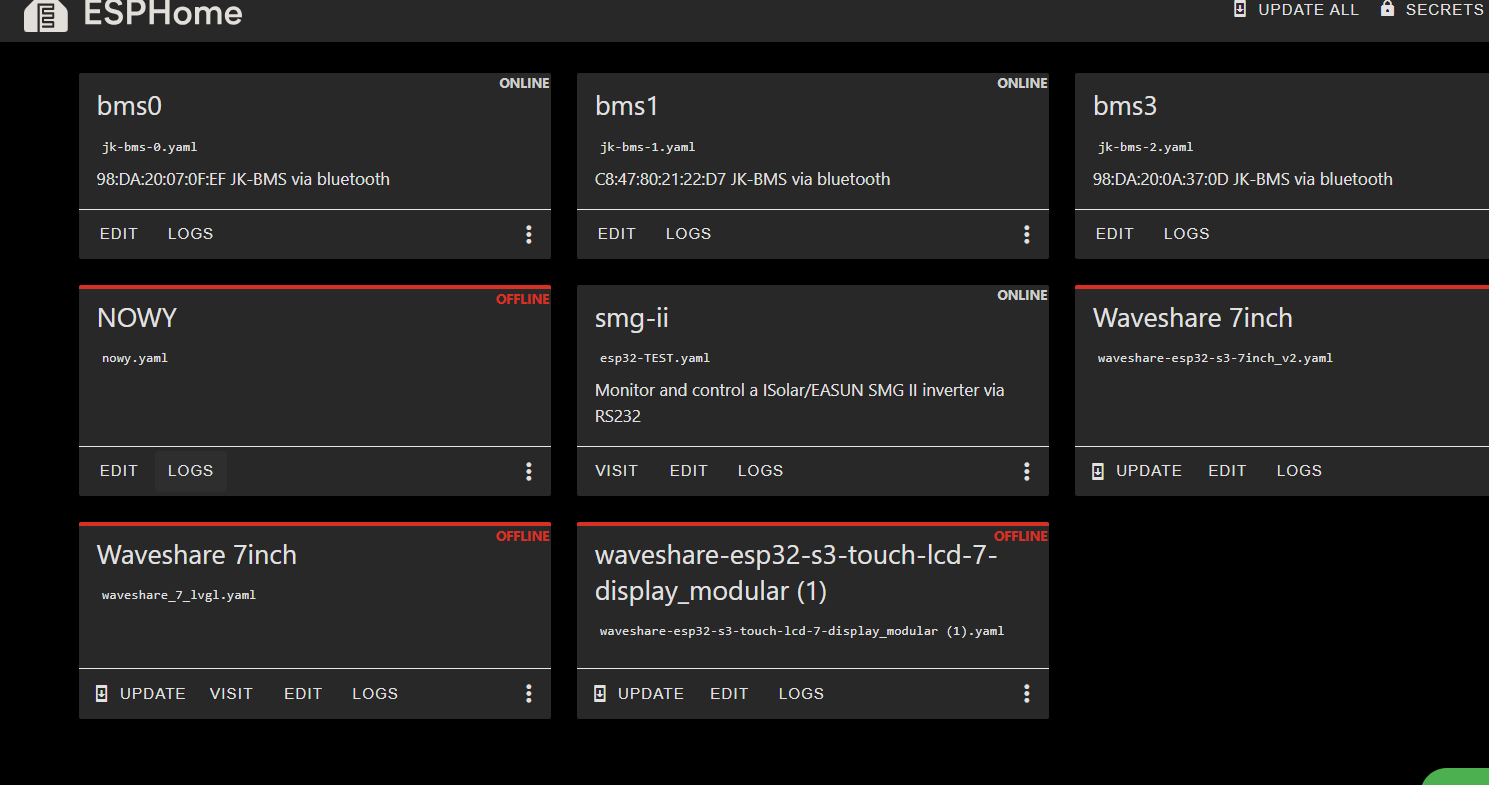
Task: Click the bms3 card title
Action: [x=1125, y=106]
